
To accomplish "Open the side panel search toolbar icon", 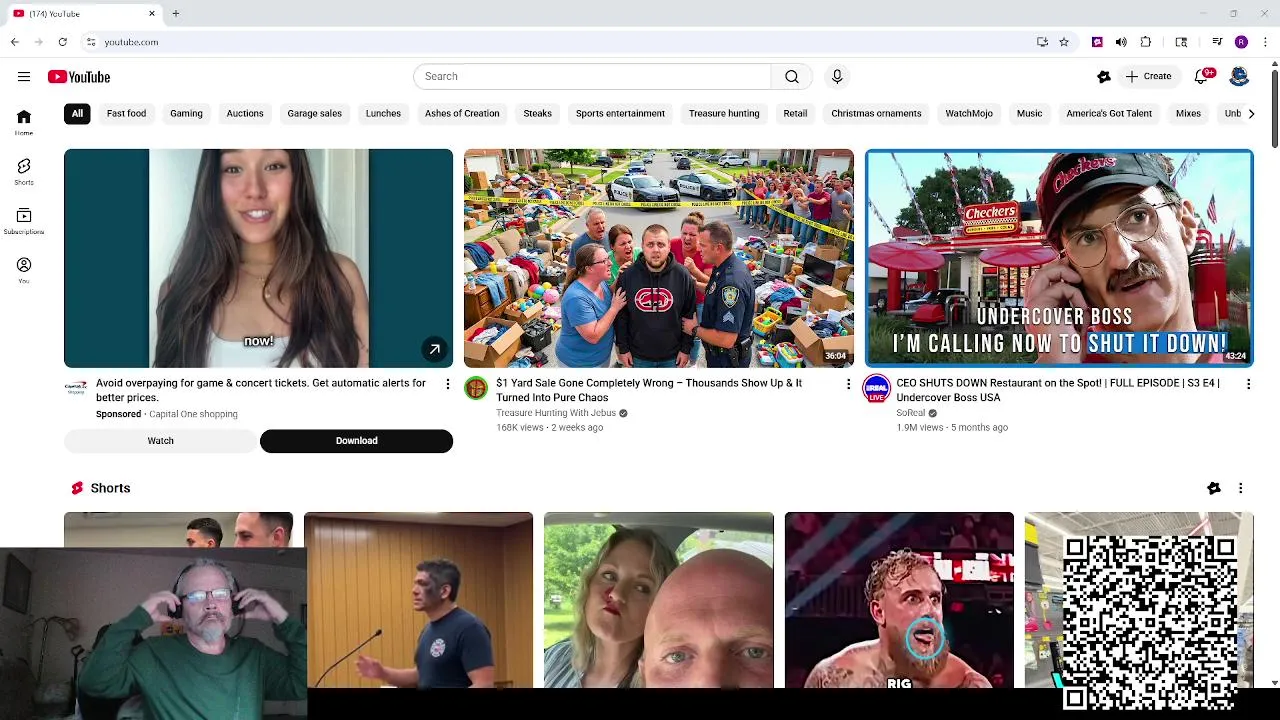I will coord(1181,42).
